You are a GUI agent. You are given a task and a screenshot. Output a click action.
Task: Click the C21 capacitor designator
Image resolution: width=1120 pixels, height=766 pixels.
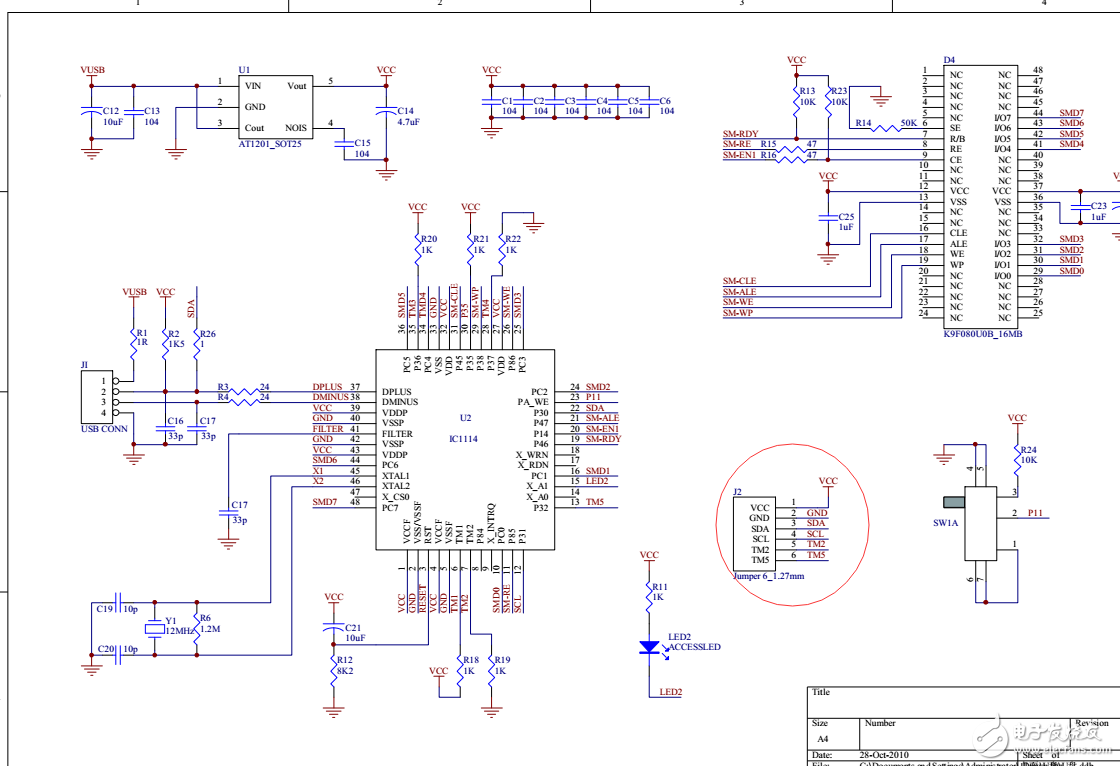coord(354,627)
